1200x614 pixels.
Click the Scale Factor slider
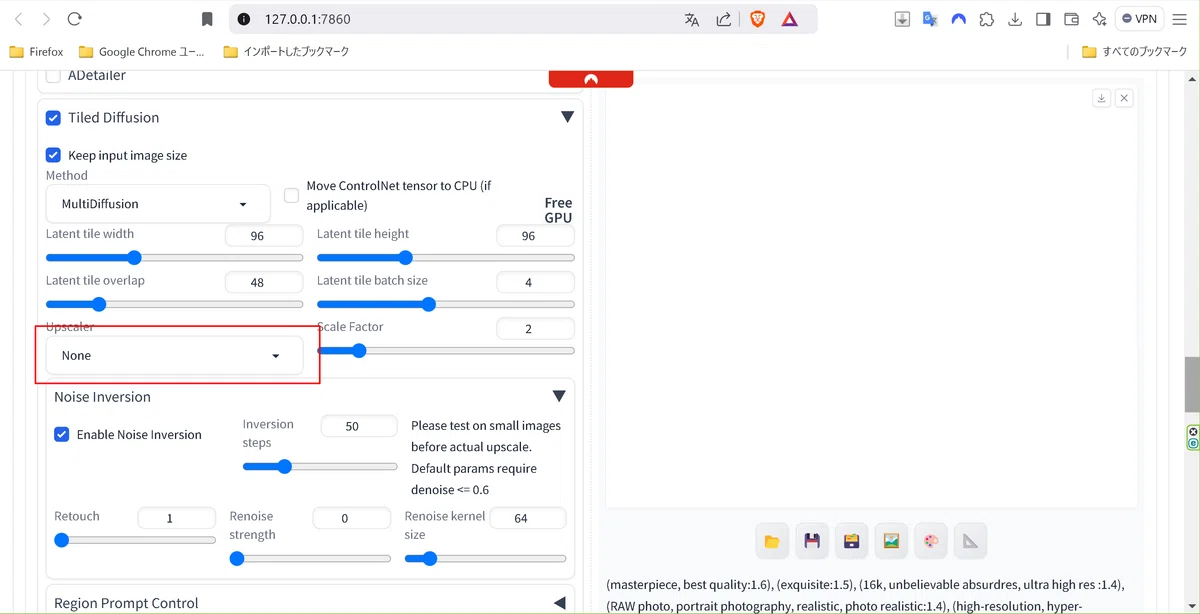pos(446,351)
